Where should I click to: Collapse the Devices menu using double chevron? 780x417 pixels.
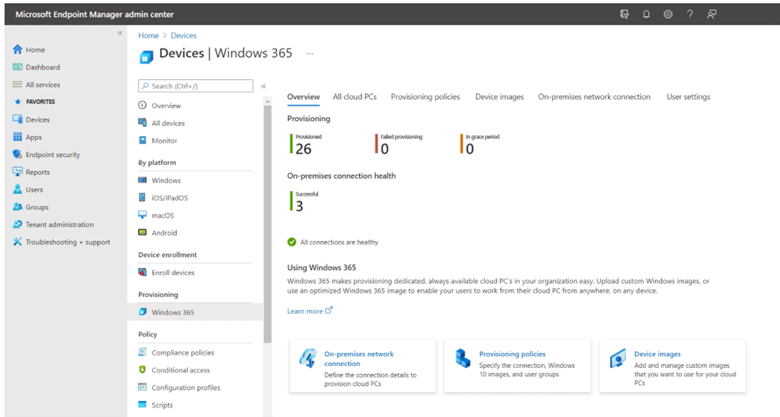pyautogui.click(x=264, y=86)
